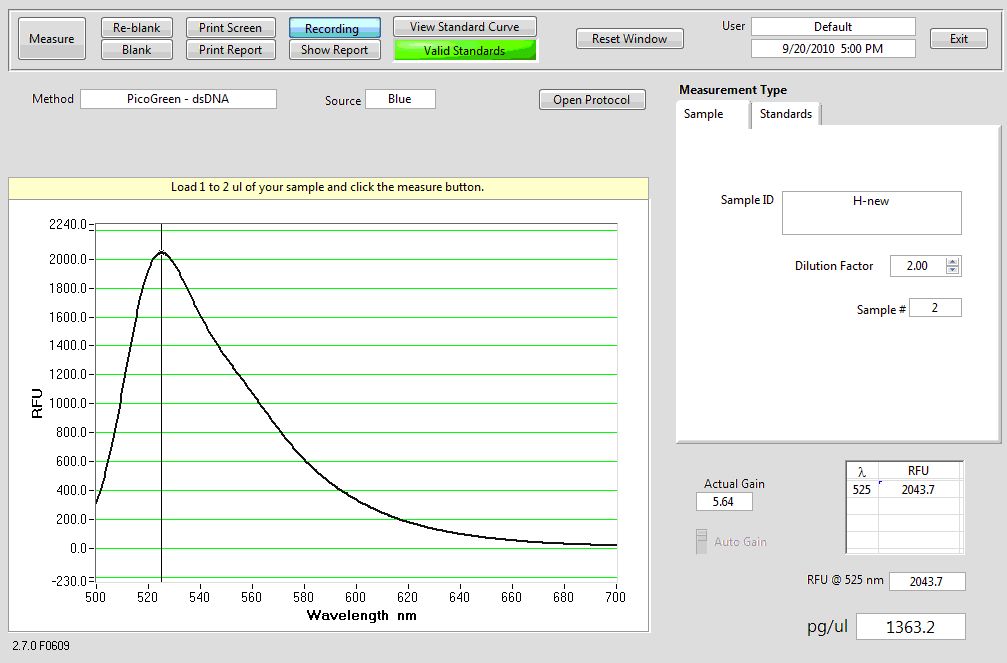Click the λ column header in table

[862, 472]
